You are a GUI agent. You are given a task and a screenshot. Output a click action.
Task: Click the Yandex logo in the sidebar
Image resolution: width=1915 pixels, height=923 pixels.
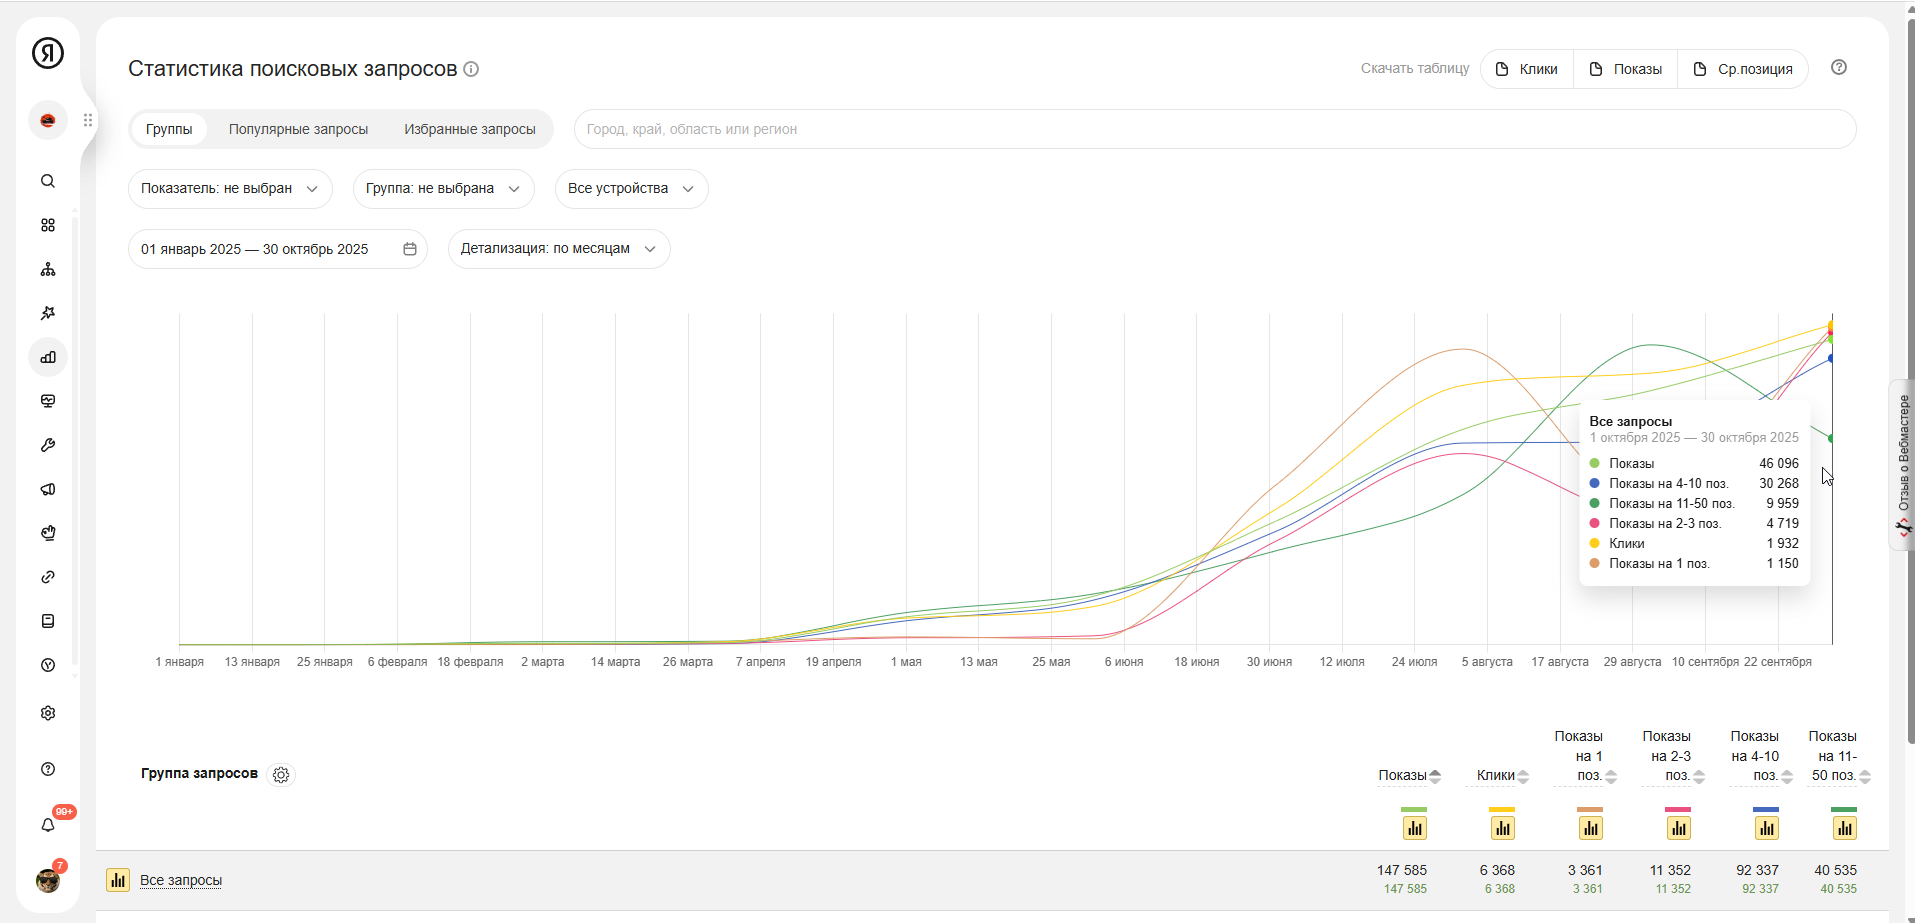coord(48,53)
